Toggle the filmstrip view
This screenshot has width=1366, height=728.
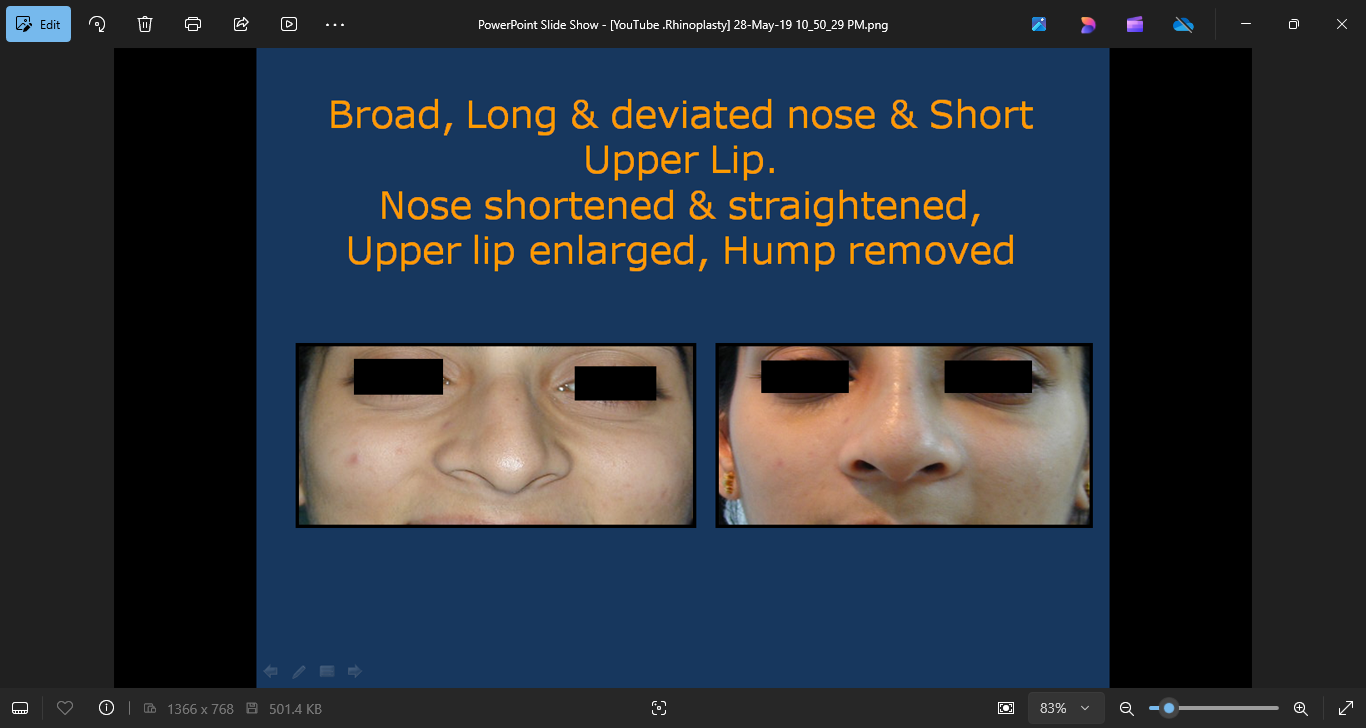pos(20,708)
